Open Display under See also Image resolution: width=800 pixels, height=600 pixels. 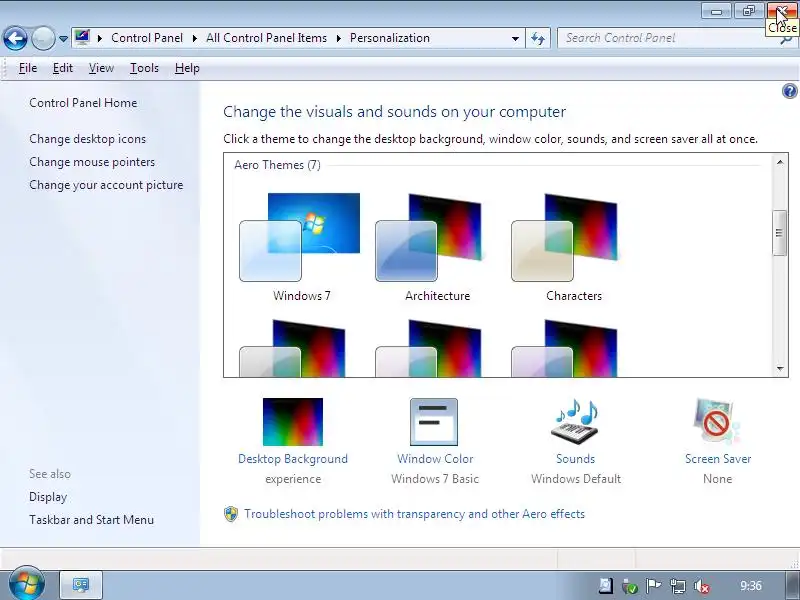48,496
